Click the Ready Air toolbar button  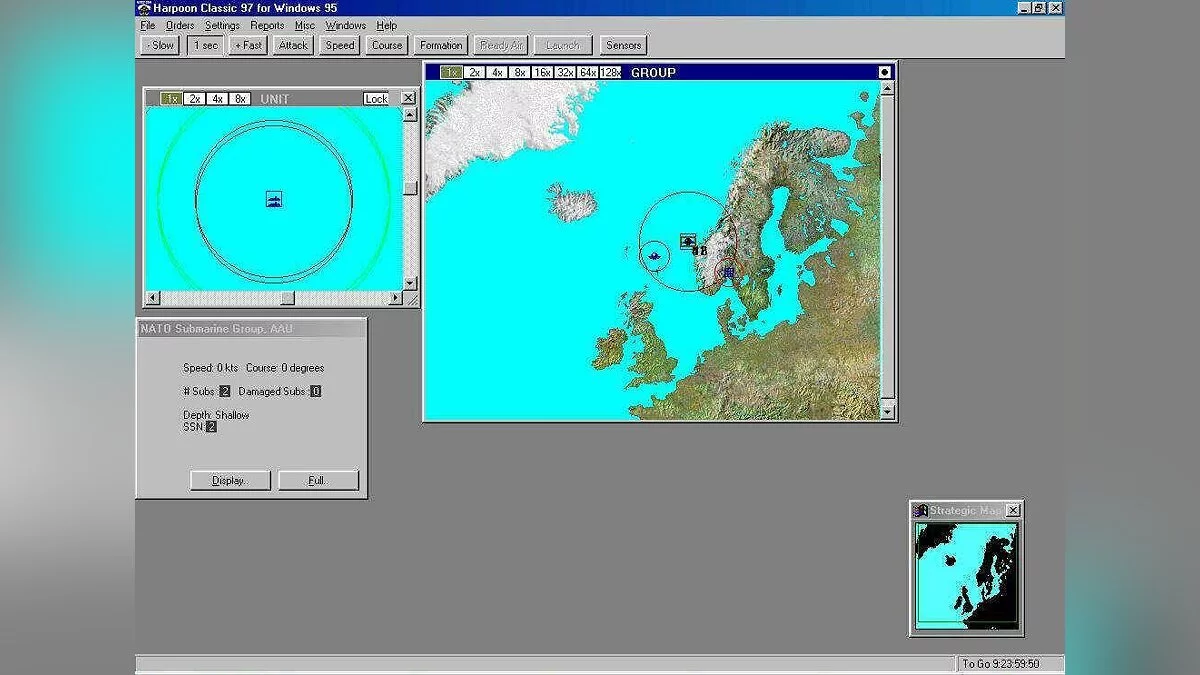(x=501, y=45)
